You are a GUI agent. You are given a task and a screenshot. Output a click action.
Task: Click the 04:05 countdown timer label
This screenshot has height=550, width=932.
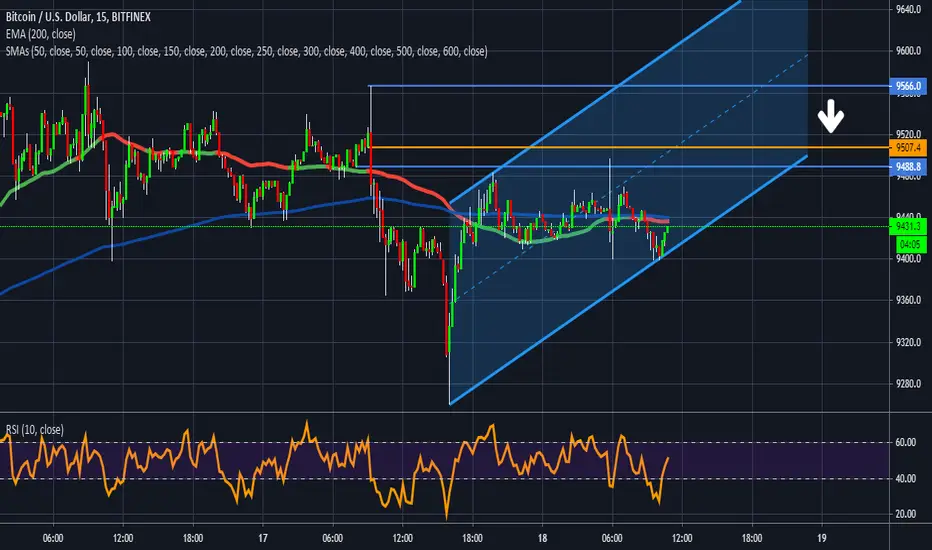(x=910, y=244)
